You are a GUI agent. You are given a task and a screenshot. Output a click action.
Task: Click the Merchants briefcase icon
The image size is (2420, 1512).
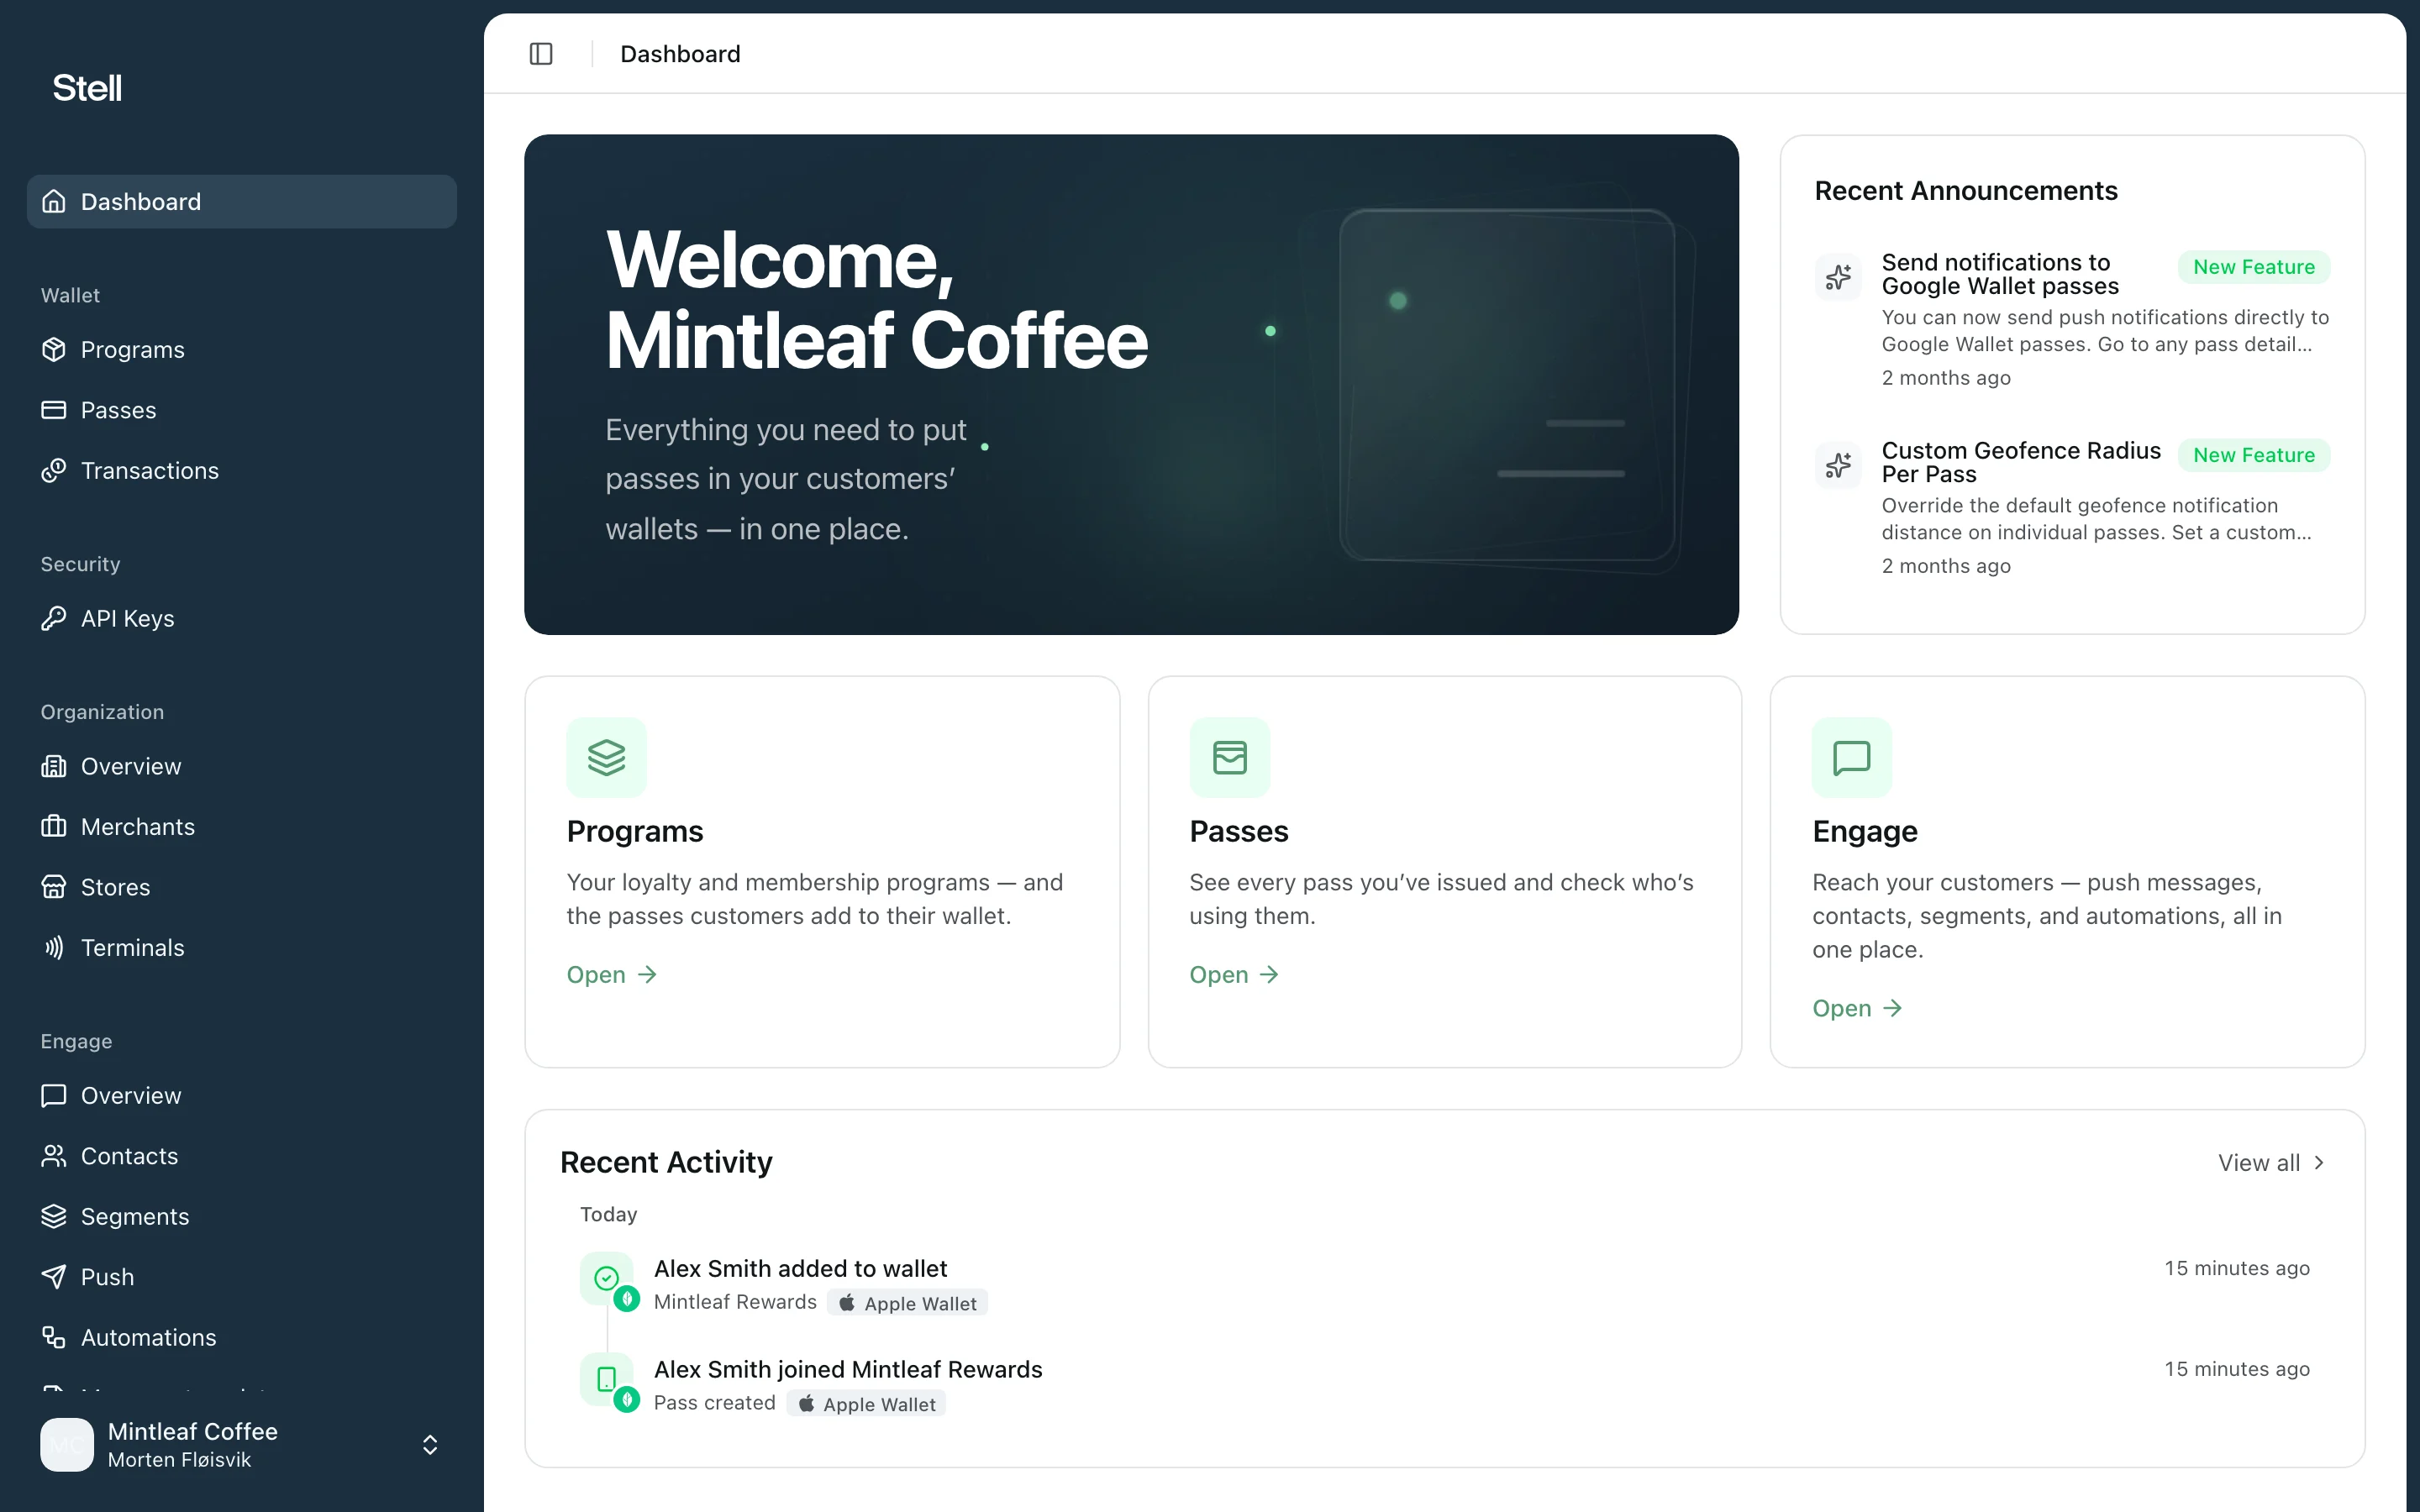(54, 827)
